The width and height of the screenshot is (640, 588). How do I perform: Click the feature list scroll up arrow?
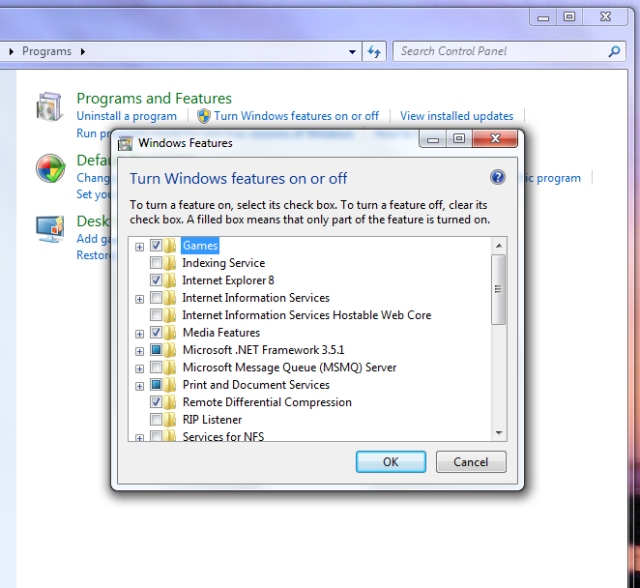tap(499, 246)
